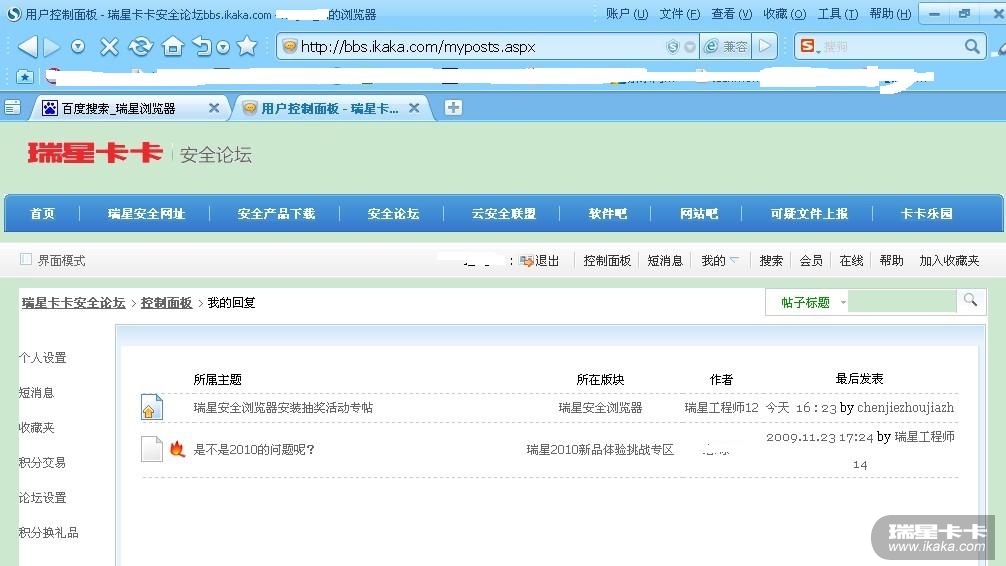Open the browser home page icon
This screenshot has width=1006, height=566.
coord(173,46)
